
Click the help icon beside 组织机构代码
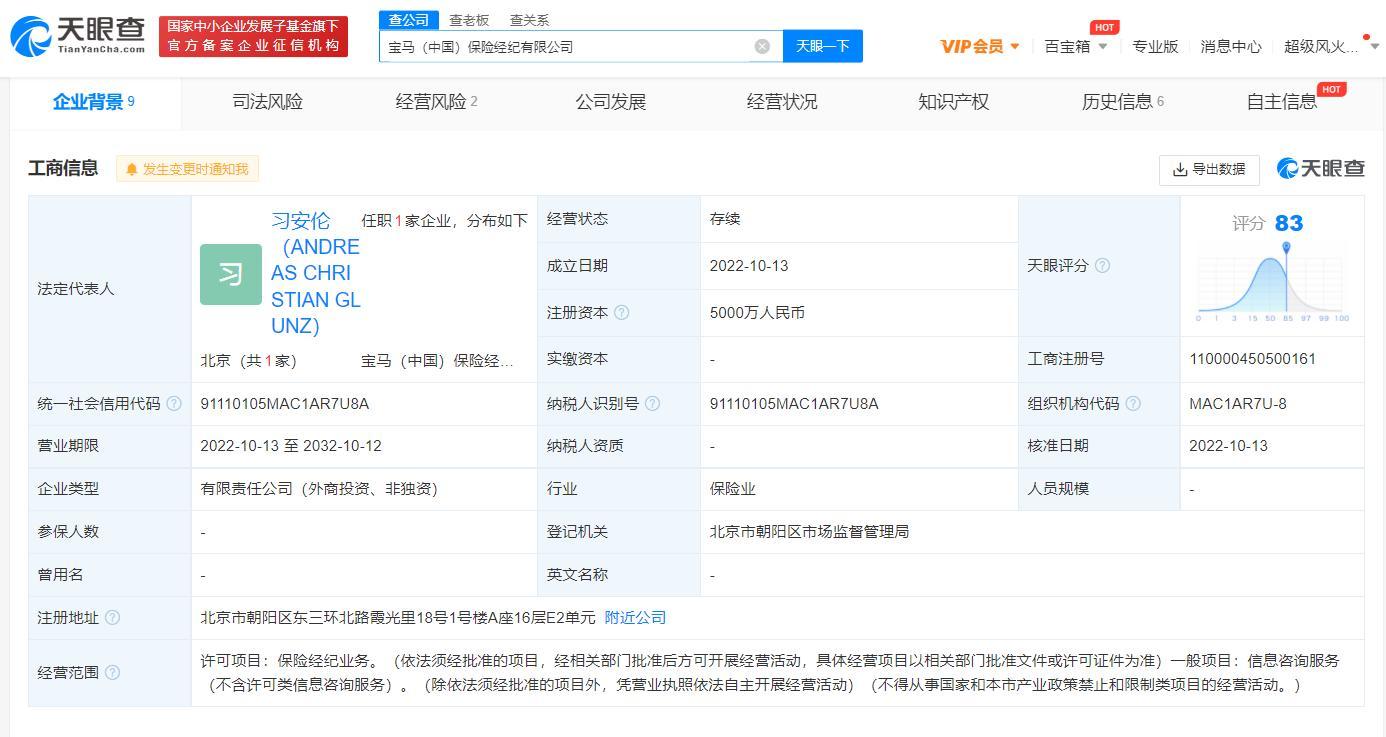click(x=1133, y=404)
